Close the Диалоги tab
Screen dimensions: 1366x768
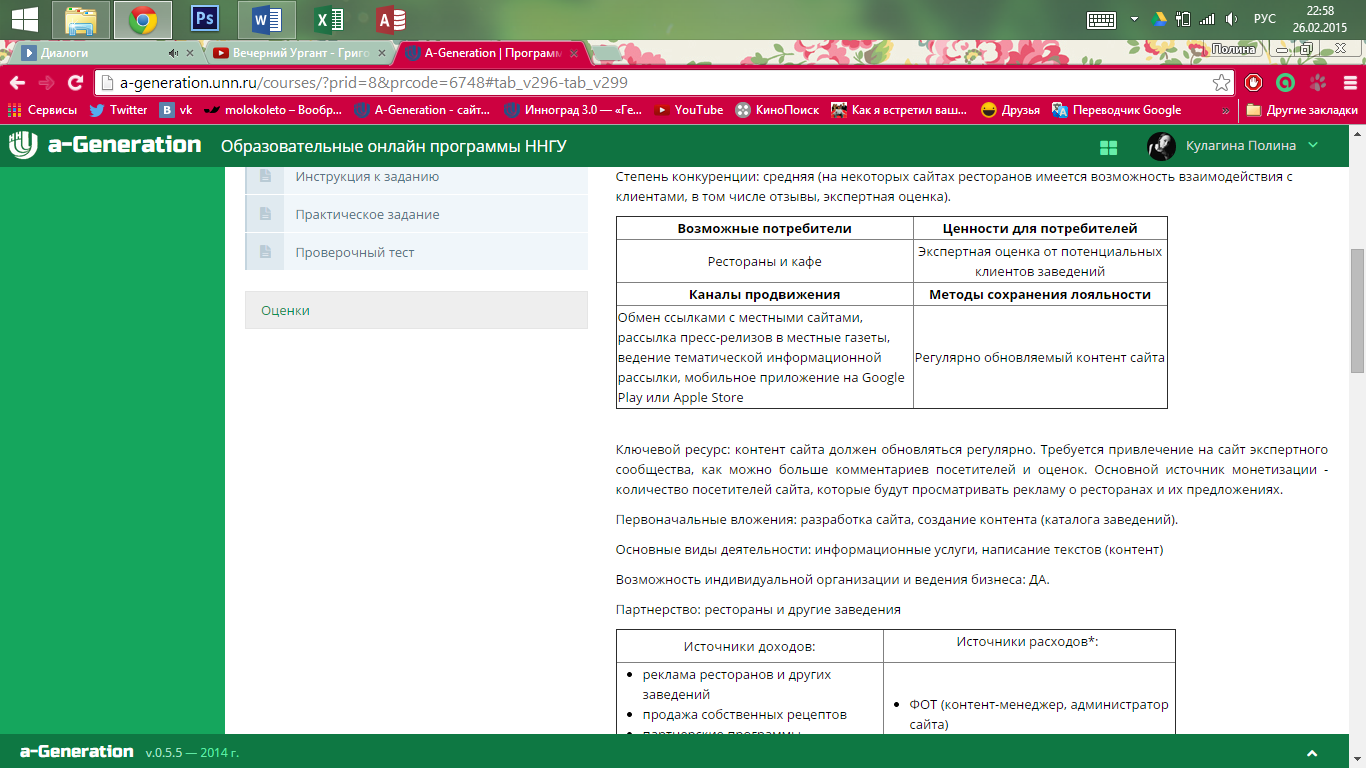(188, 53)
